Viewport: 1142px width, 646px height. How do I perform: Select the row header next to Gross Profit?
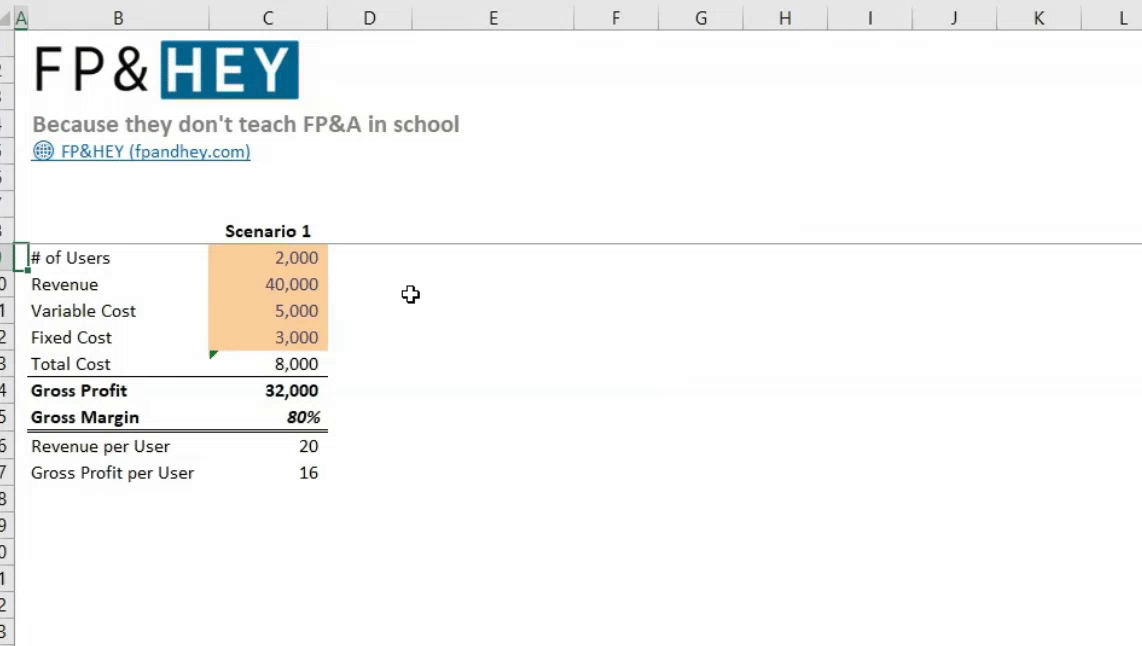pos(9,390)
